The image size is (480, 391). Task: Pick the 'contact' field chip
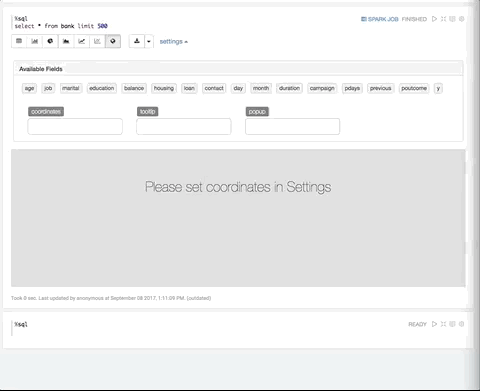coord(214,88)
